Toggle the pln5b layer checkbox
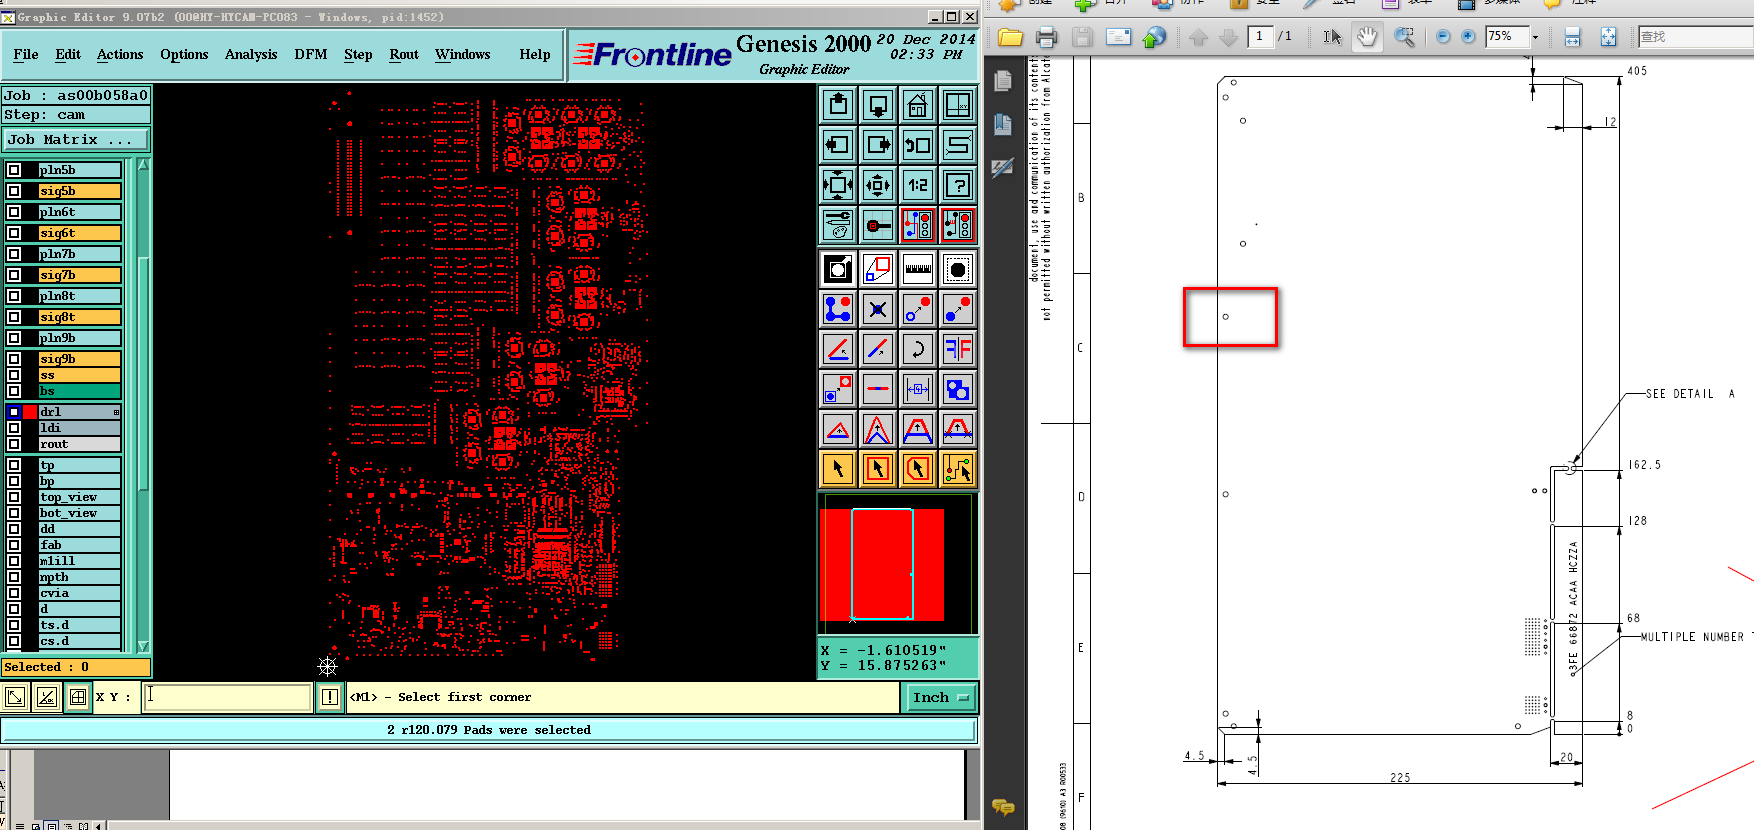1754x830 pixels. (14, 170)
